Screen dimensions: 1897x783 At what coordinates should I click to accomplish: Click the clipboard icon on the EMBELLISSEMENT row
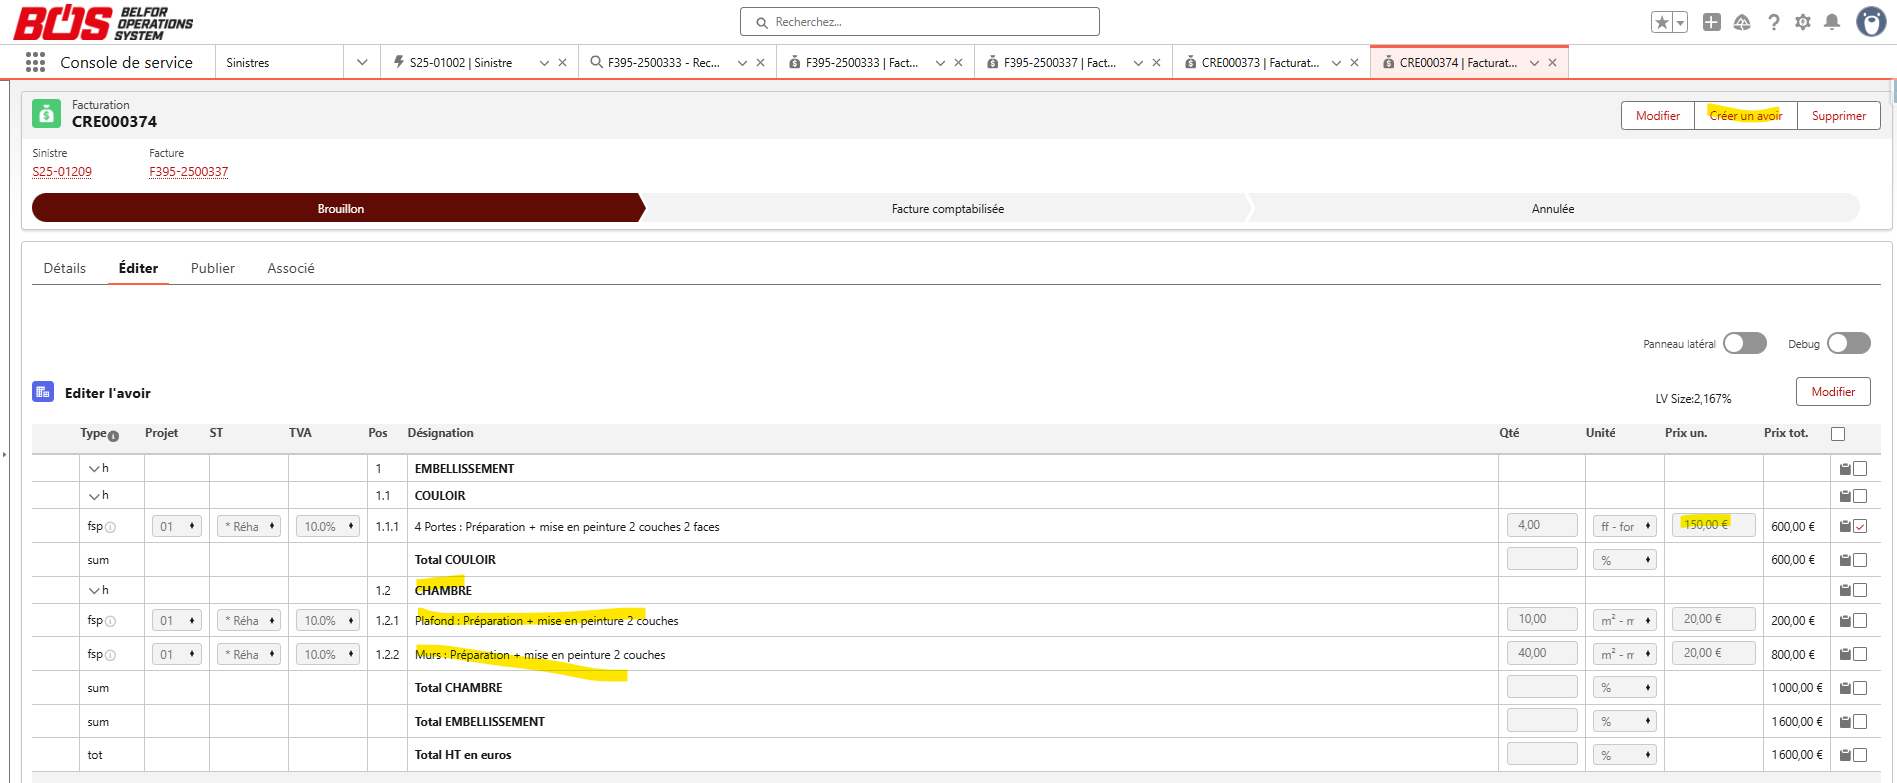[x=1845, y=468]
